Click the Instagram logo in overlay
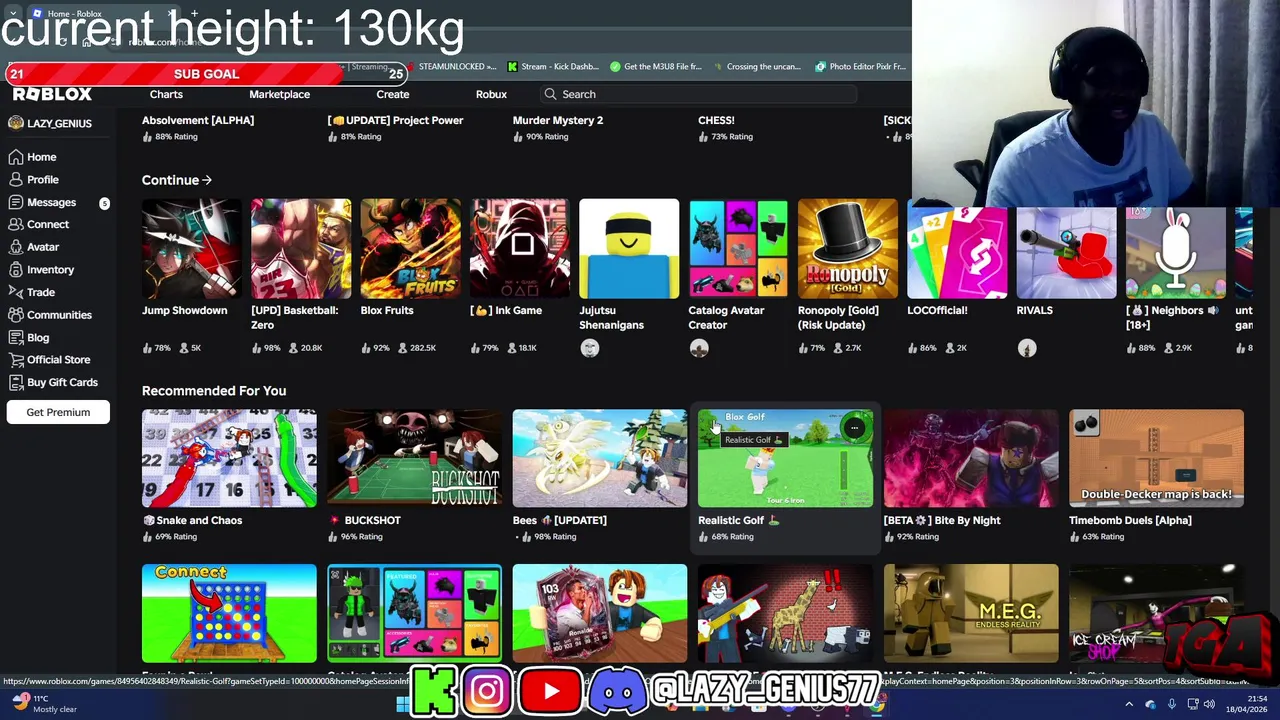1280x720 pixels. [488, 691]
